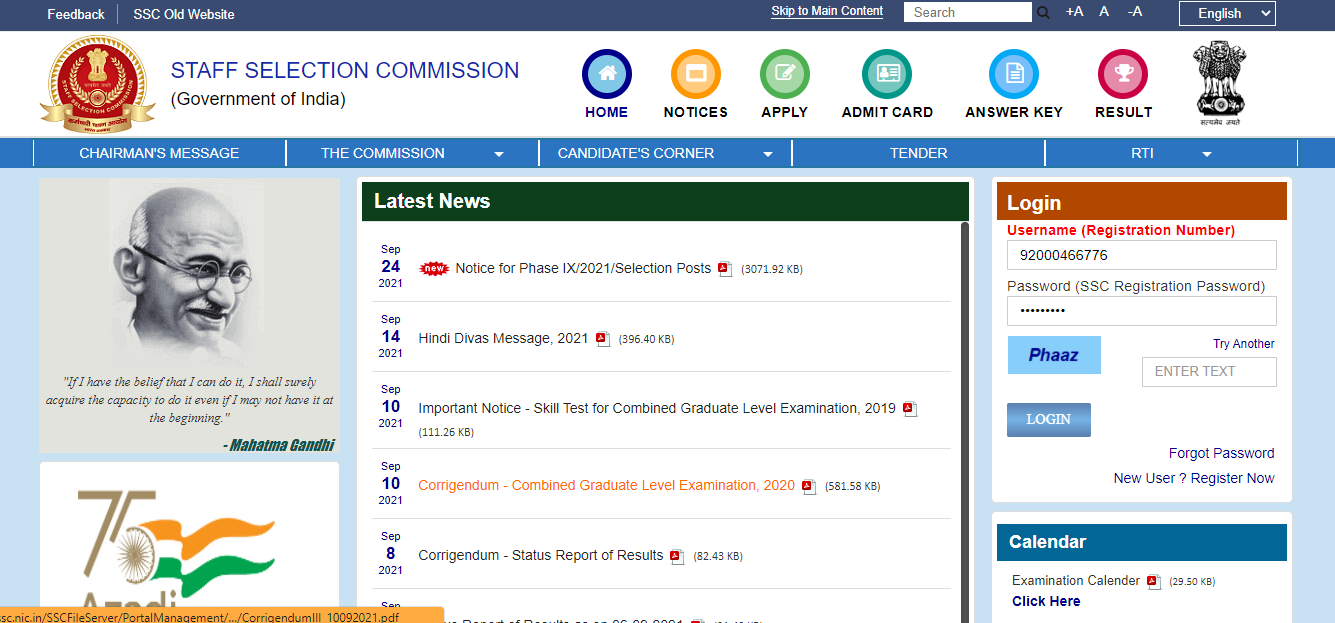Click the Username registration number field
1335x623 pixels.
[1142, 255]
